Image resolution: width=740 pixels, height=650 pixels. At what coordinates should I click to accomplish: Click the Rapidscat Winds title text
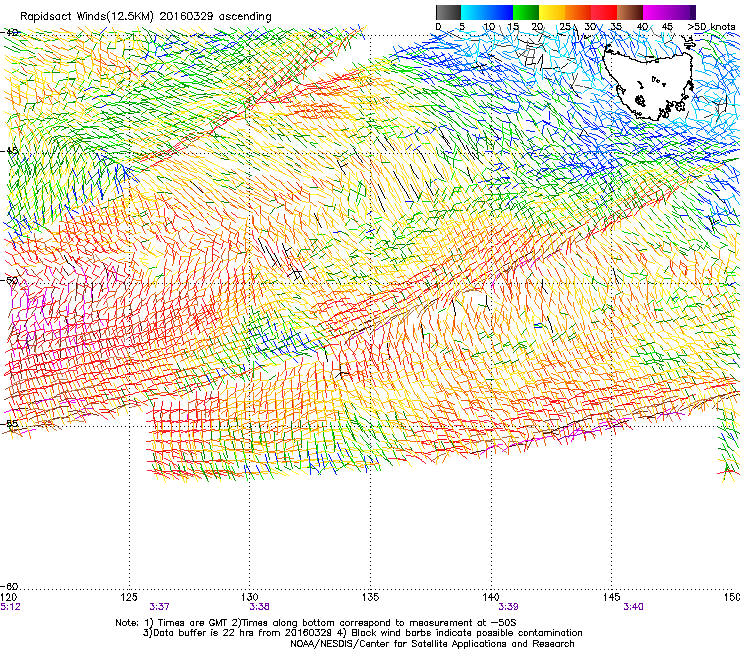coord(146,16)
